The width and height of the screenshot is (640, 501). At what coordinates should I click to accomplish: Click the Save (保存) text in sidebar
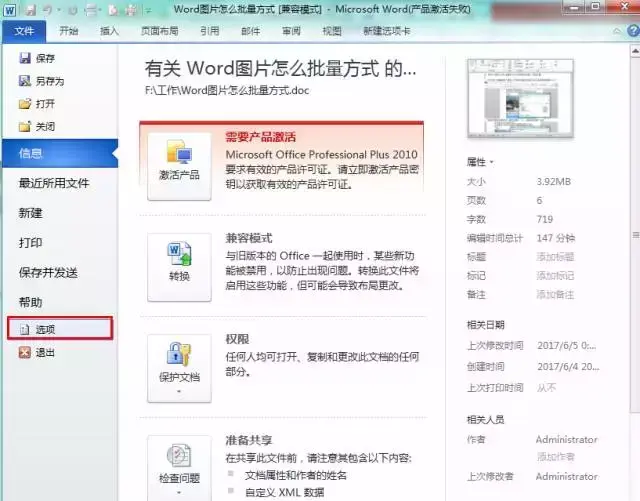click(45, 58)
